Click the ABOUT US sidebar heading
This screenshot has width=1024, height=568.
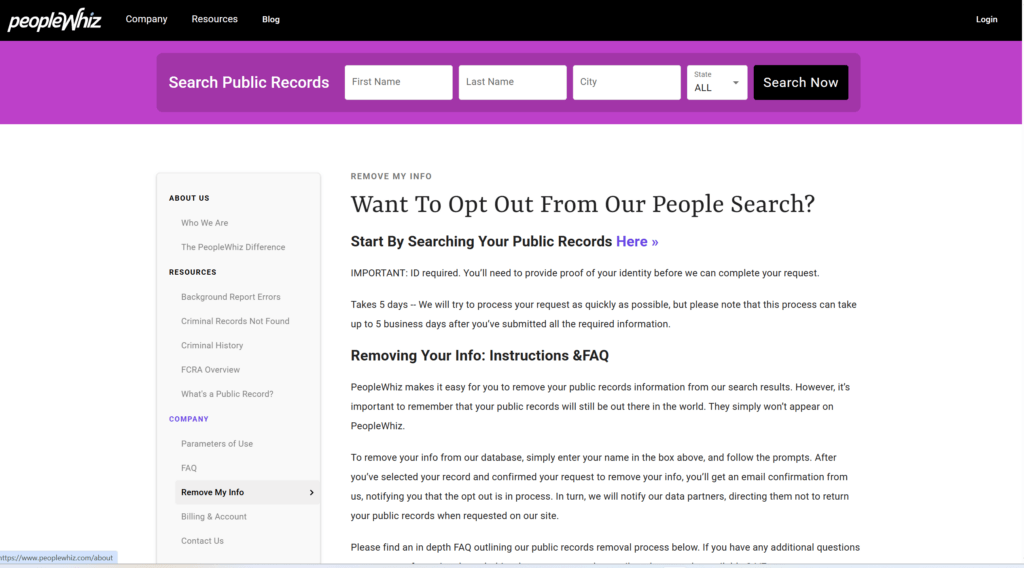click(189, 198)
